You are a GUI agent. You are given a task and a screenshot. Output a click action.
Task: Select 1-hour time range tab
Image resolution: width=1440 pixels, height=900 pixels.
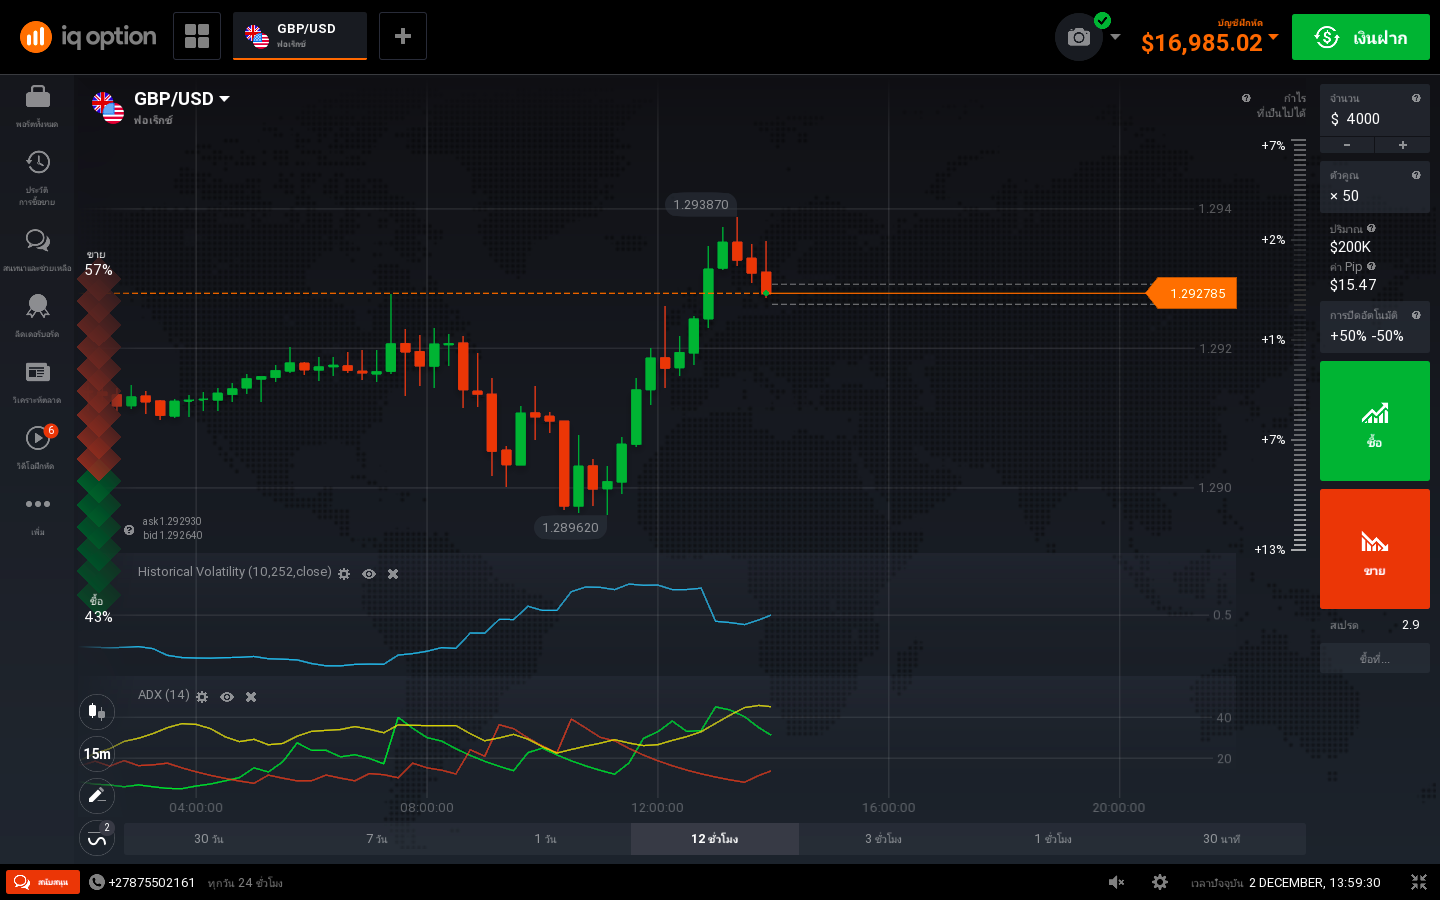coord(1053,839)
